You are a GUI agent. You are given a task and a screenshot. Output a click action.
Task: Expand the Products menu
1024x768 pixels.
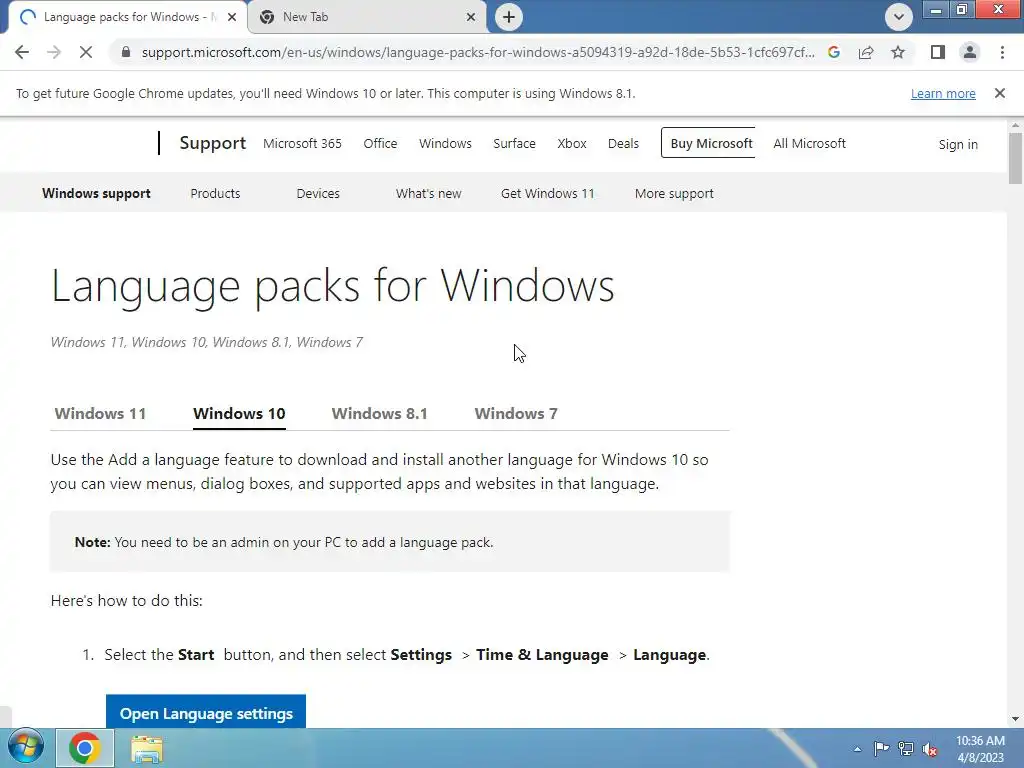[x=215, y=193]
